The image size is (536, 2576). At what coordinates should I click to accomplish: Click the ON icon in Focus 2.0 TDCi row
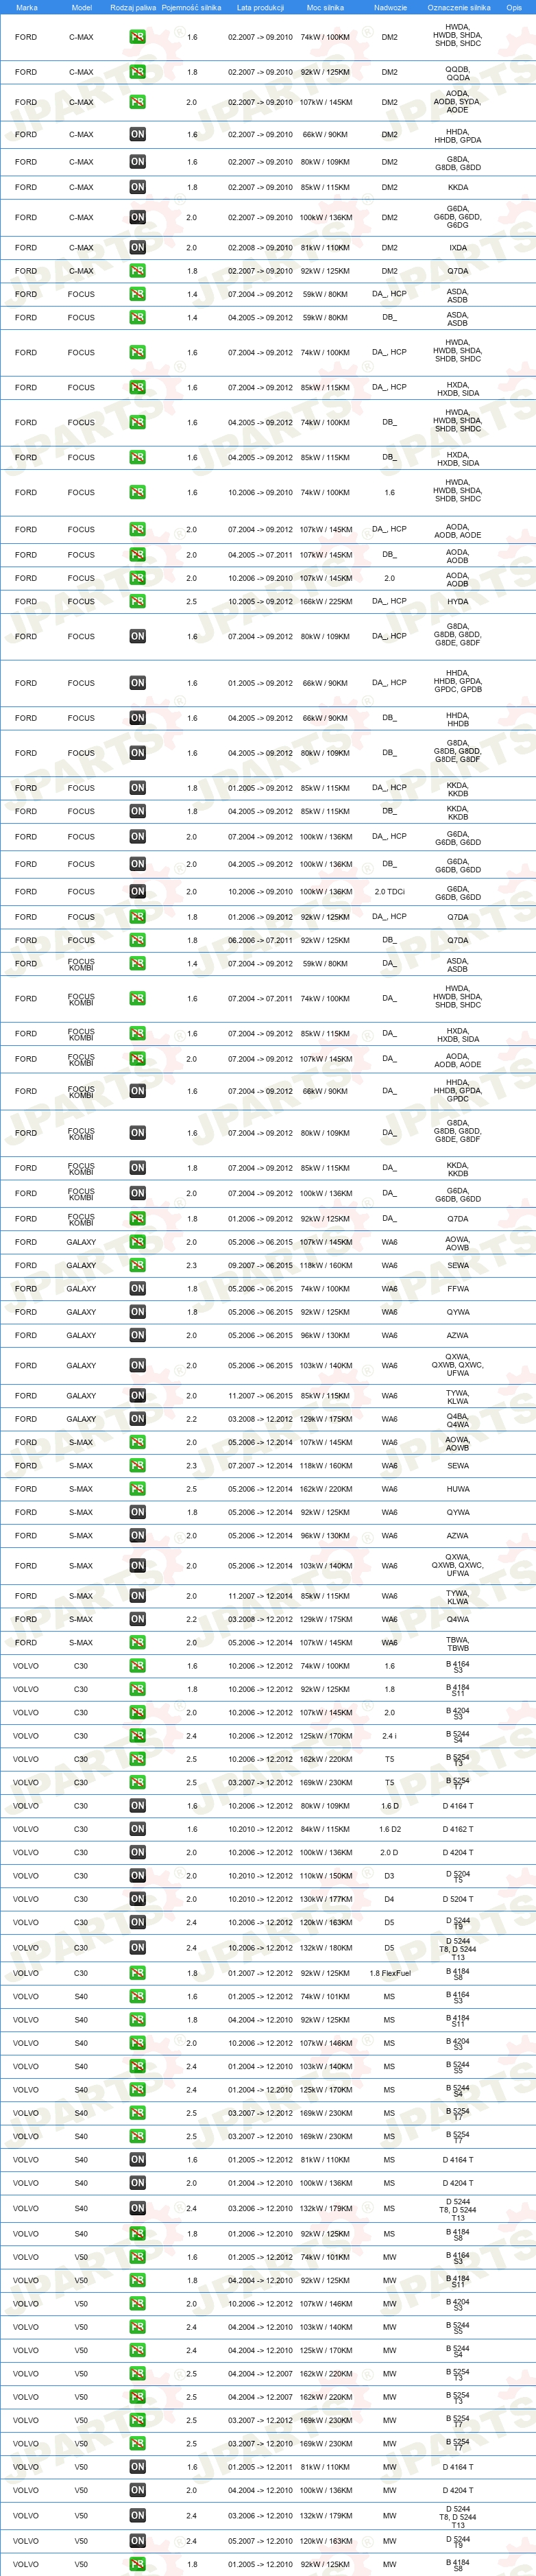point(137,891)
